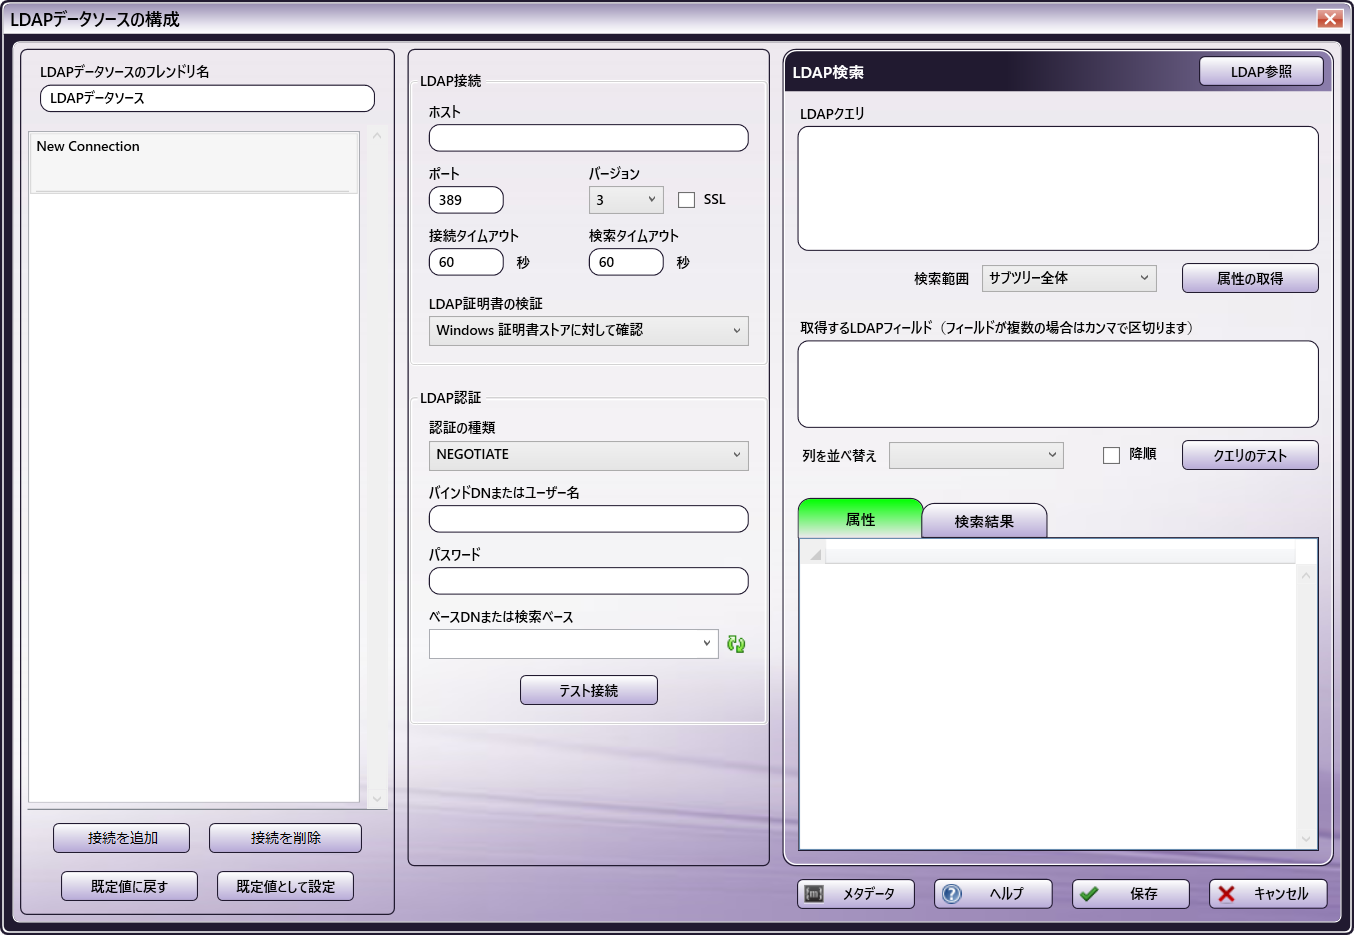The width and height of the screenshot is (1354, 935).
Task: Click the question mark help icon
Action: click(952, 893)
